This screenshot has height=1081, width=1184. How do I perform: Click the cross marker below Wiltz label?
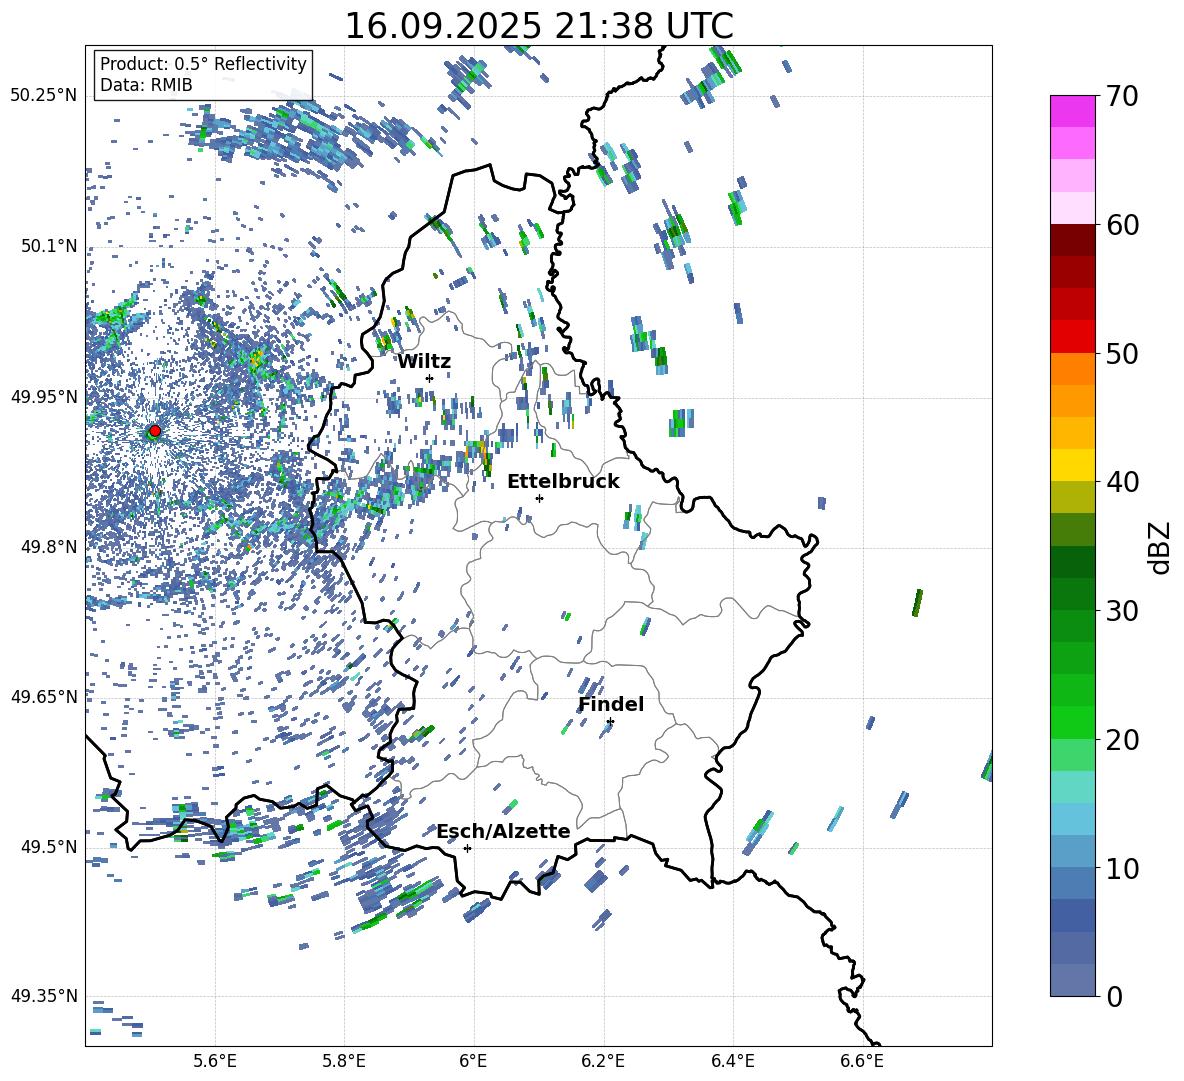(x=429, y=378)
